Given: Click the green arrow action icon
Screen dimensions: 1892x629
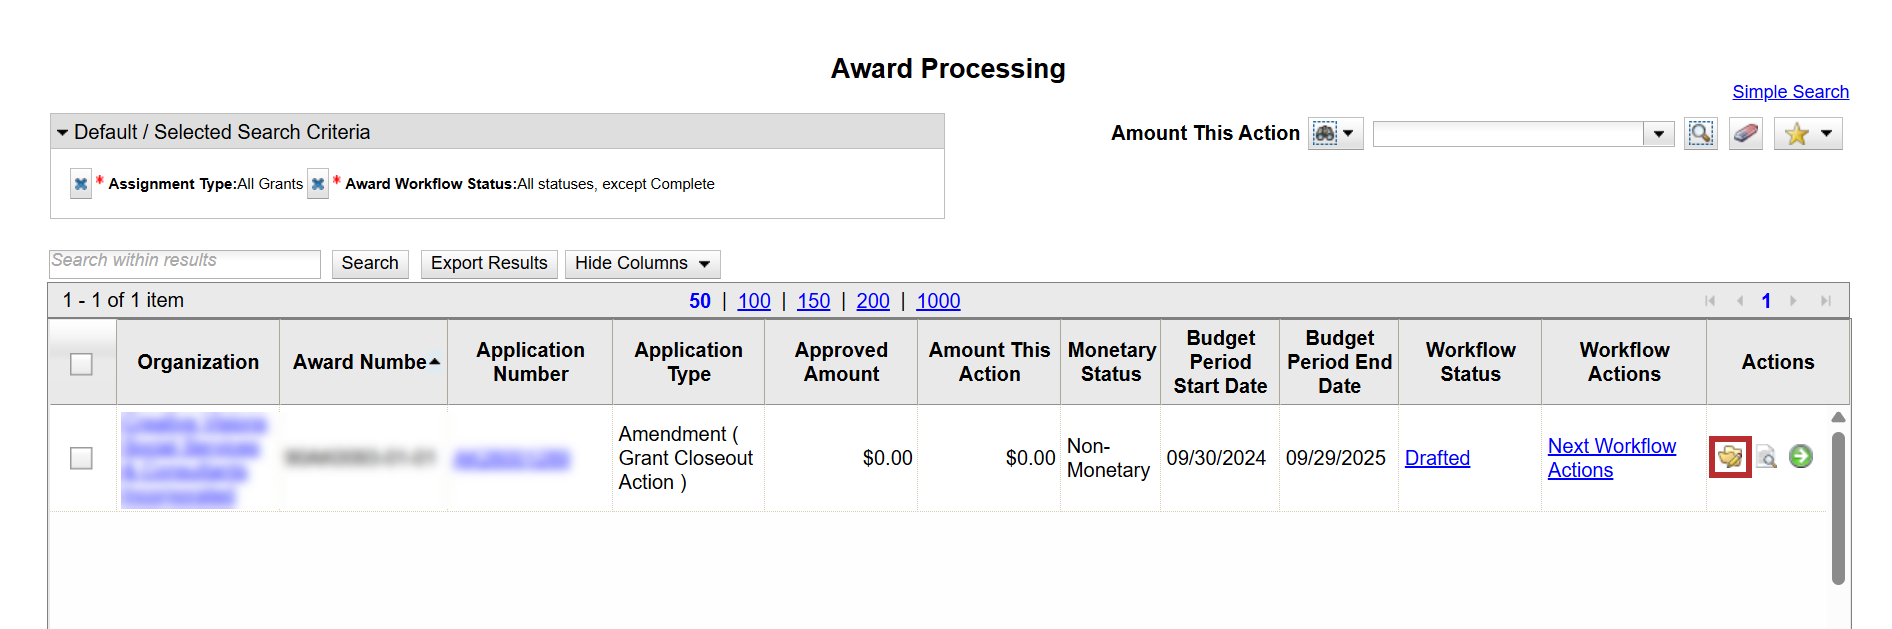Looking at the screenshot, I should click(x=1801, y=456).
